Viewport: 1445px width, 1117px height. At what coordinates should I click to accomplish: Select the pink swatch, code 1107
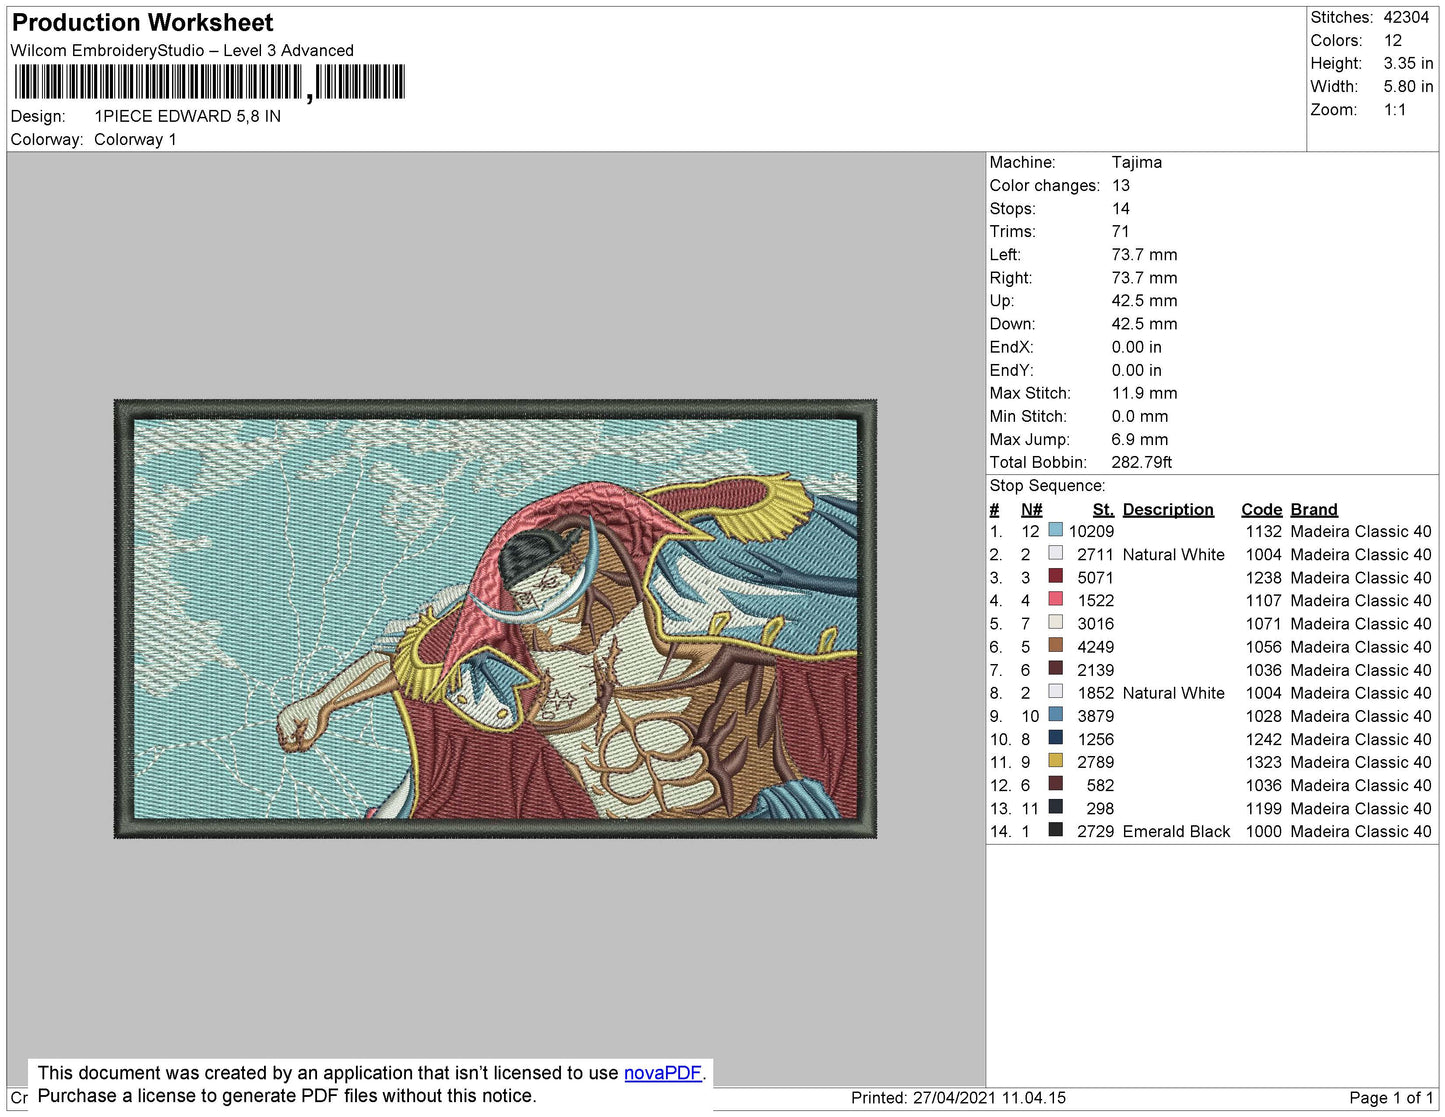pos(1055,599)
